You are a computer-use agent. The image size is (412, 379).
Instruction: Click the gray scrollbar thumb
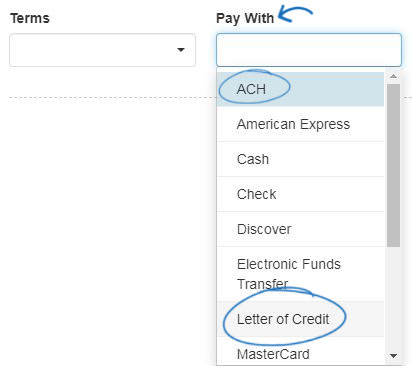(x=393, y=165)
